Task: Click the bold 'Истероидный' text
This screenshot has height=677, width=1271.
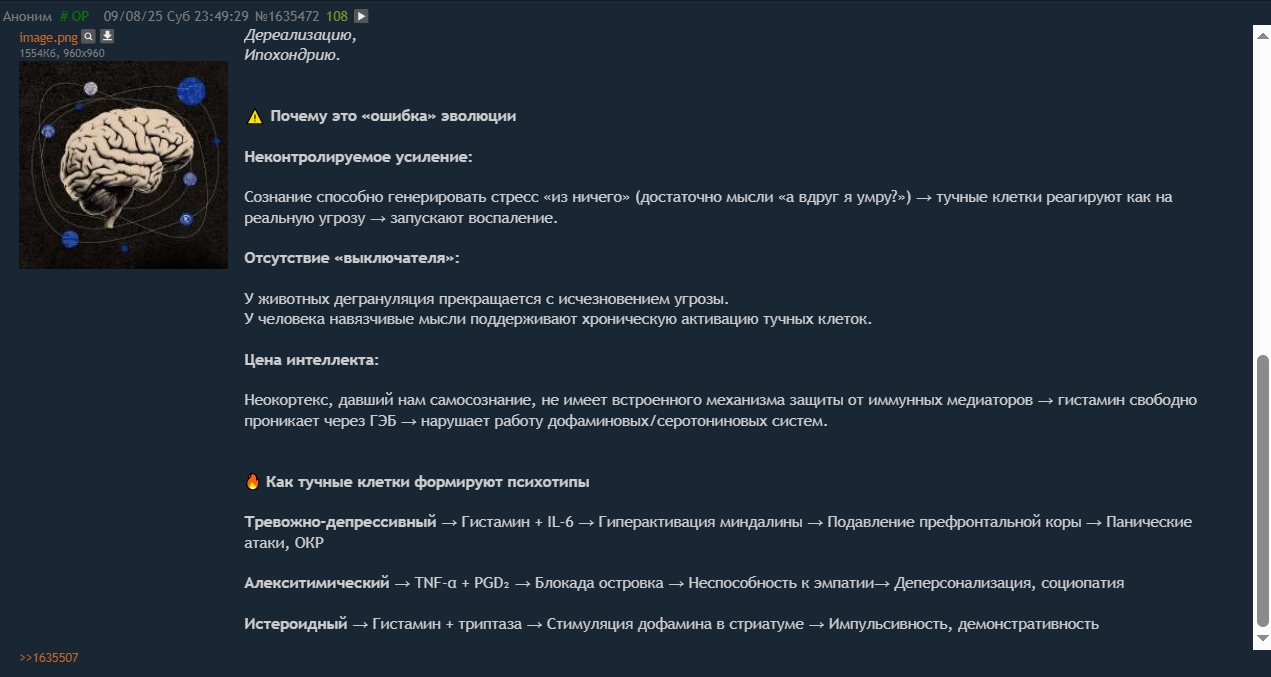Action: tap(295, 624)
